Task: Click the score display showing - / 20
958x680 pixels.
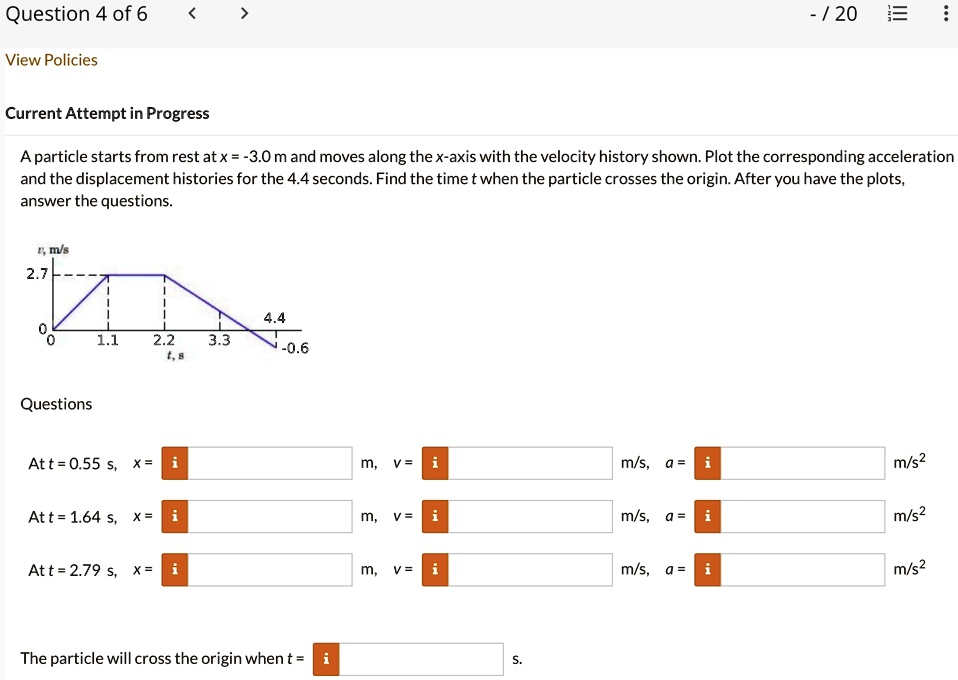Action: [833, 13]
